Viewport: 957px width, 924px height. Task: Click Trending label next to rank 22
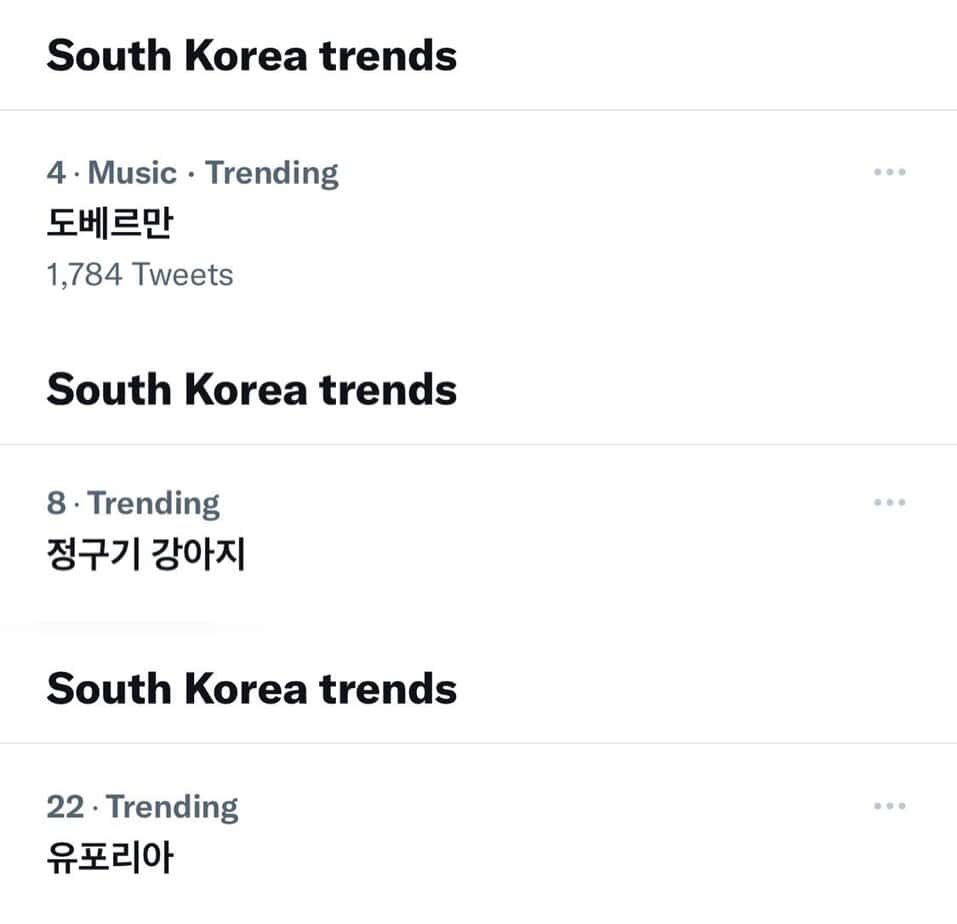coord(173,807)
